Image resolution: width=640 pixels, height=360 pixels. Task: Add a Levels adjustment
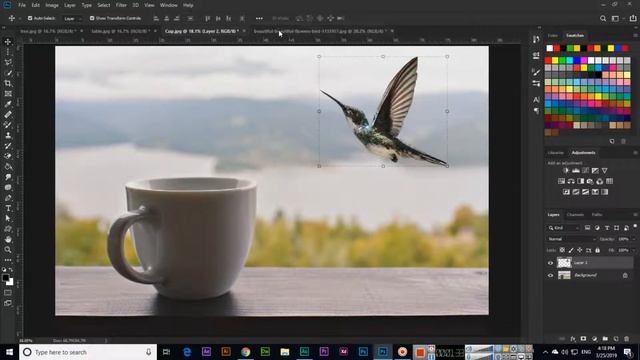(x=576, y=171)
